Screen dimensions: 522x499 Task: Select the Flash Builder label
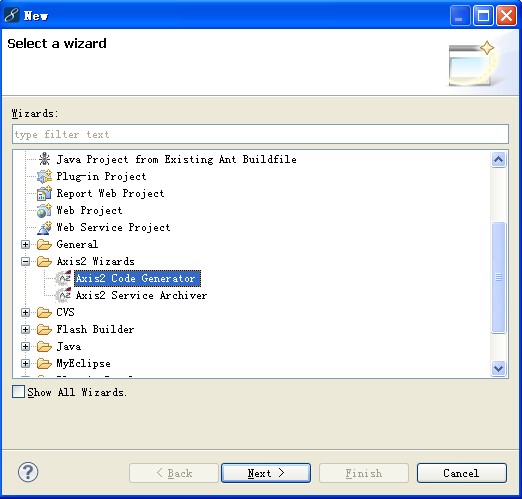[x=95, y=329]
